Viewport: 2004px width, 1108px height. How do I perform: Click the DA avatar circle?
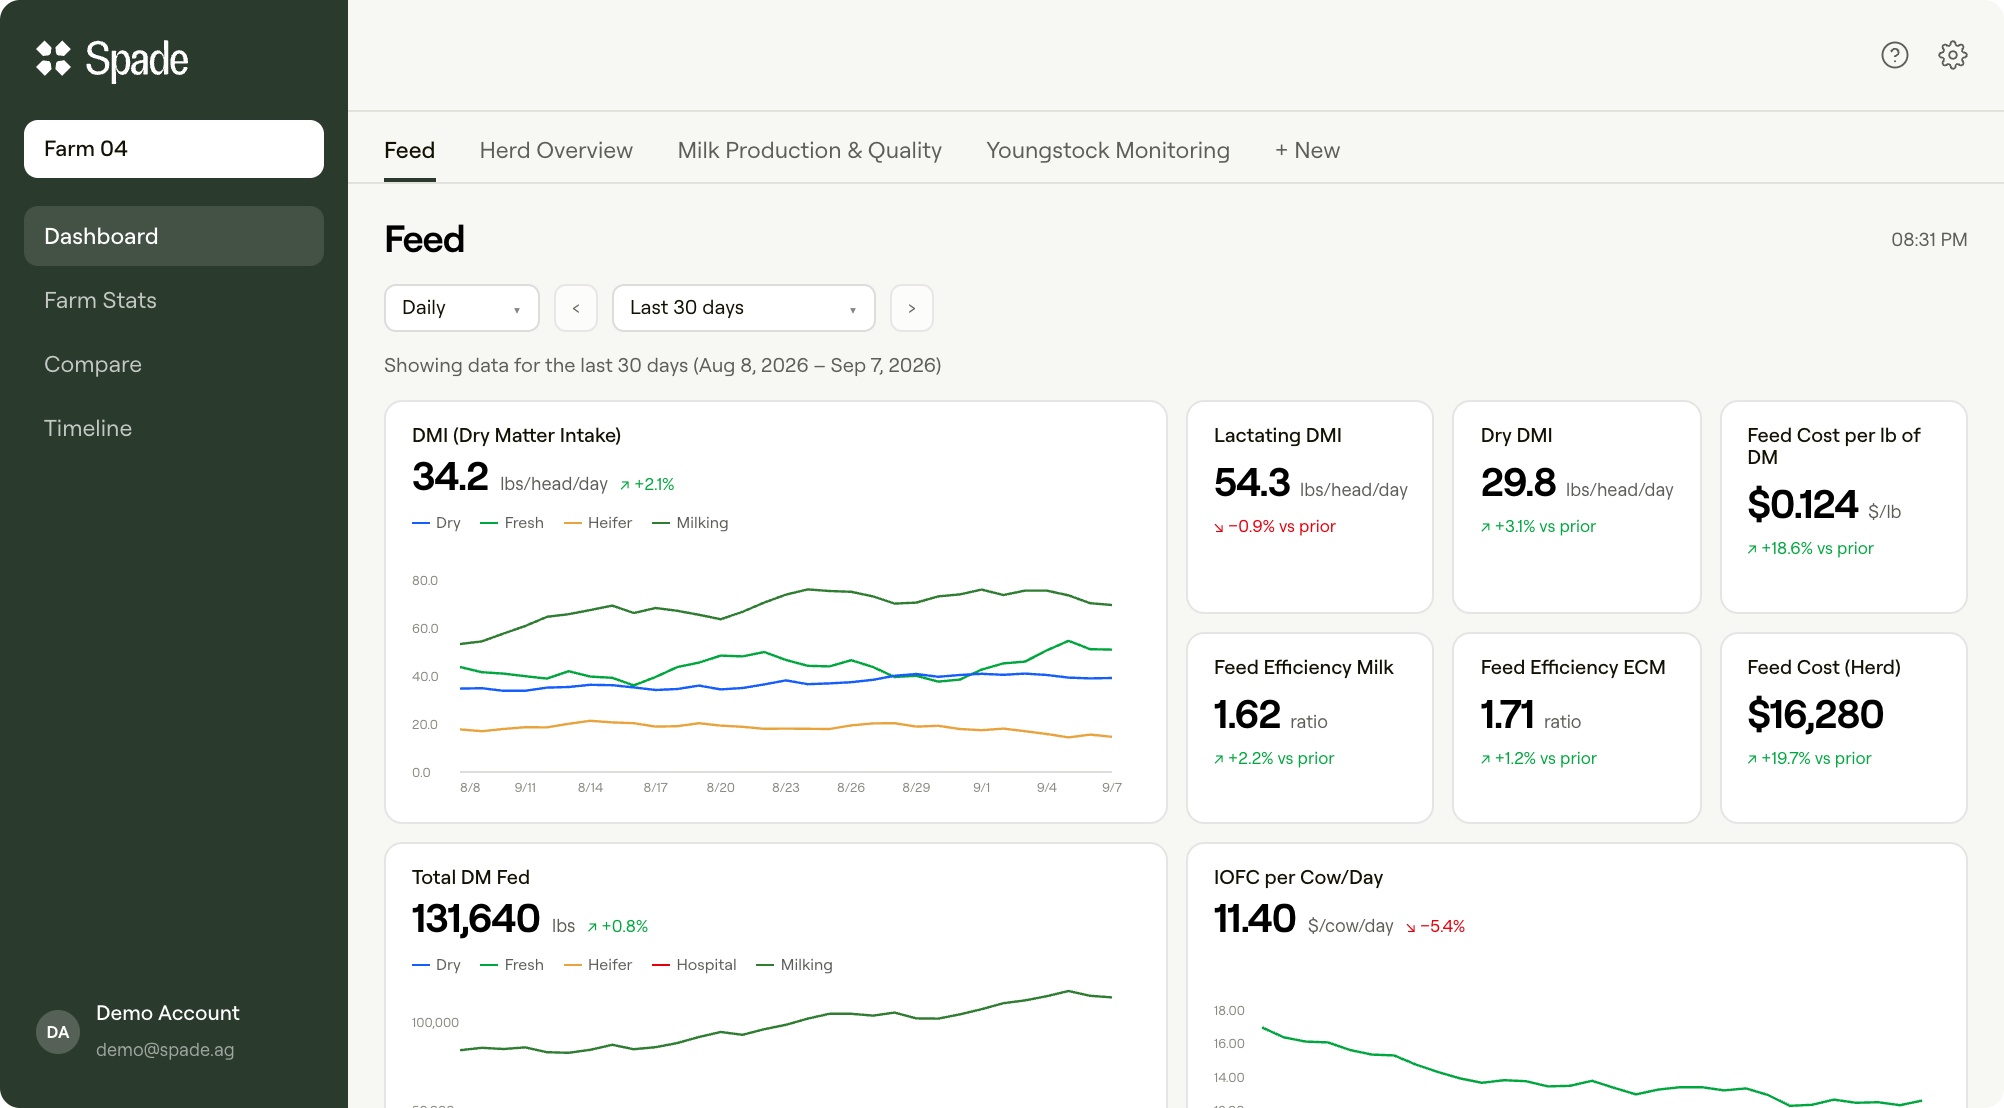point(58,1032)
